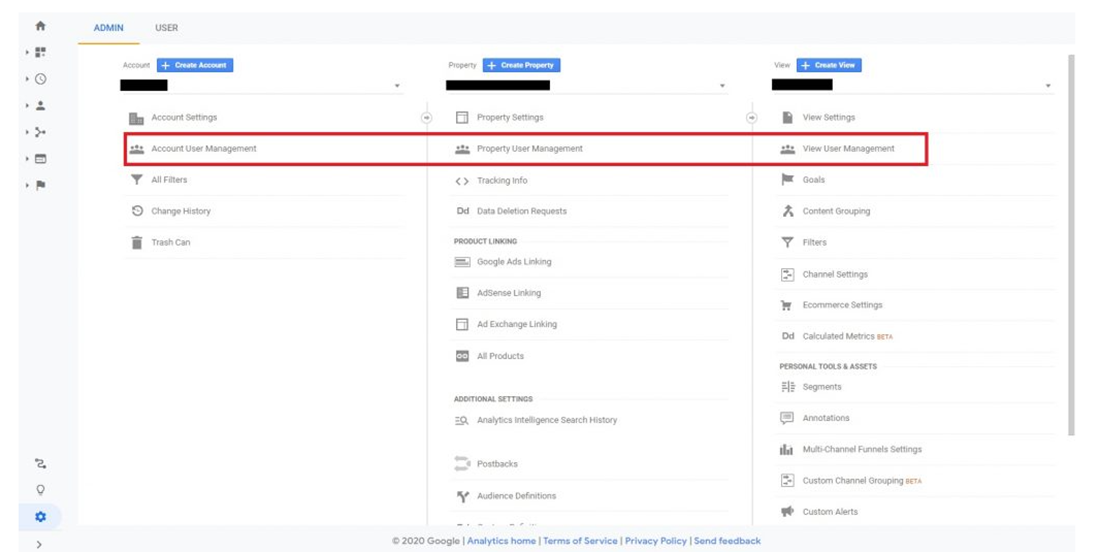Open the Admin gear icon in sidebar

point(40,517)
